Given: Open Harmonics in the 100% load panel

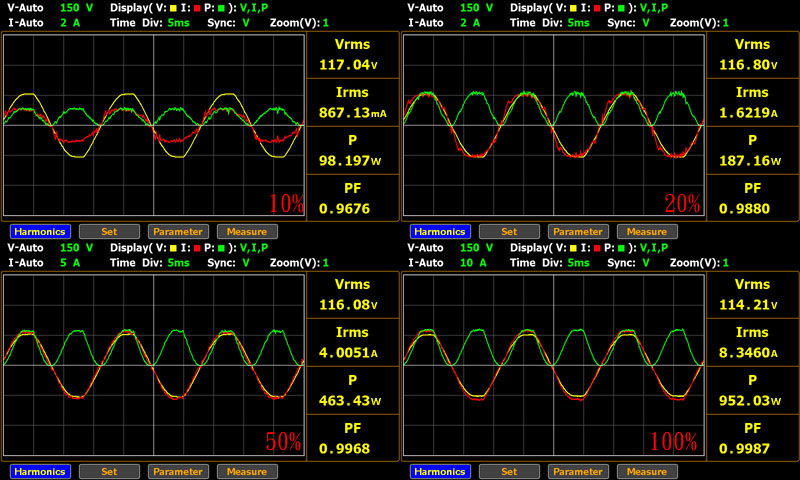Looking at the screenshot, I should pyautogui.click(x=440, y=471).
